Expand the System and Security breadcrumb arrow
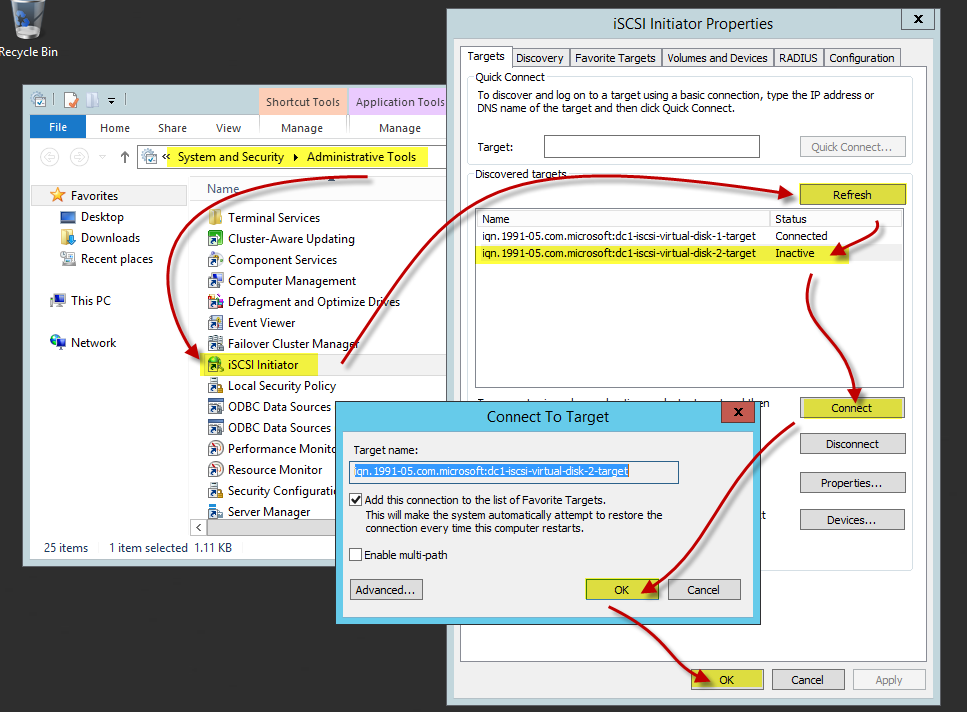The width and height of the screenshot is (967, 712). [x=295, y=157]
